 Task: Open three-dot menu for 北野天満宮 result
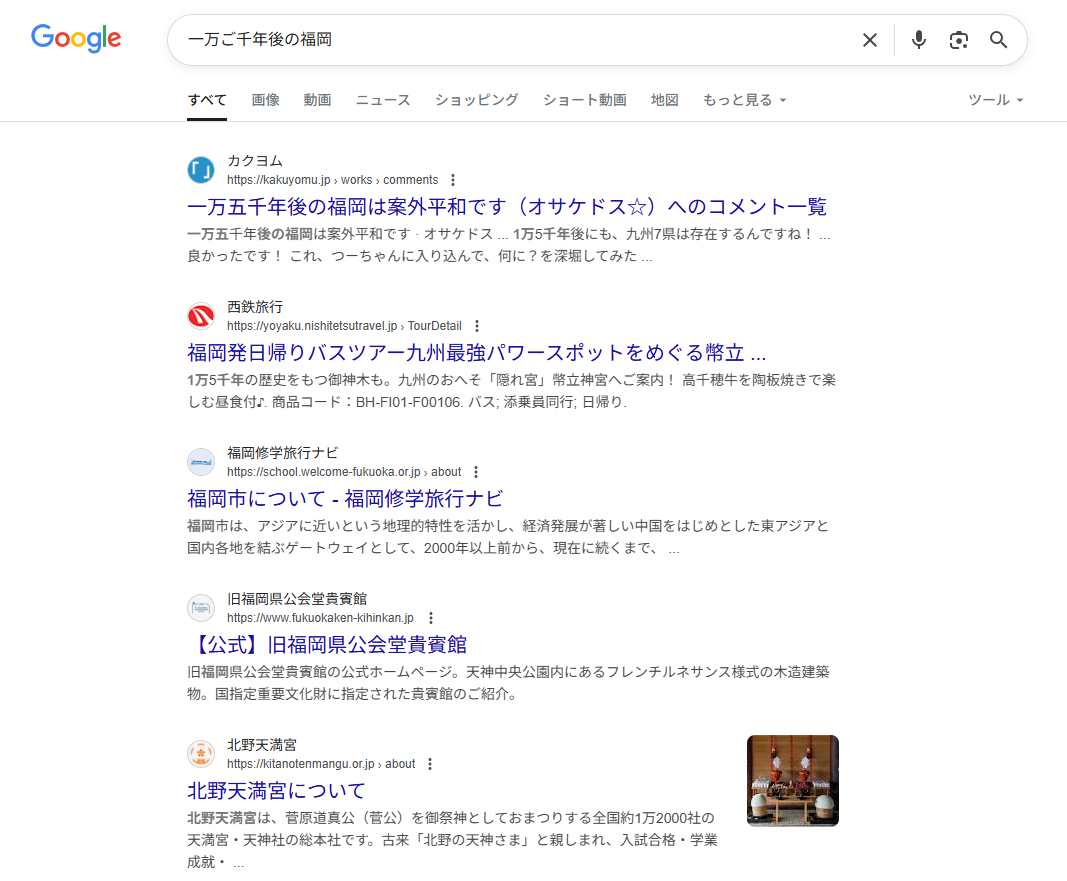[430, 764]
